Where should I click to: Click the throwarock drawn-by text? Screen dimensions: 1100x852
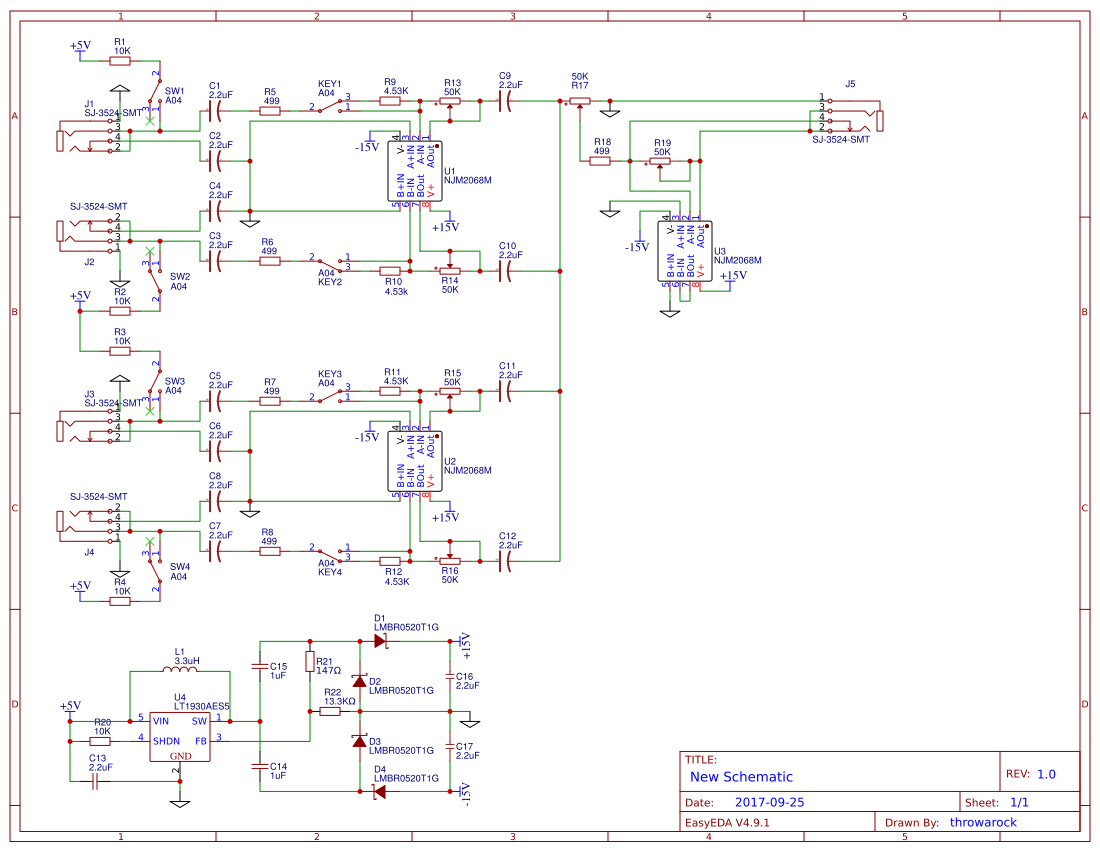point(984,822)
